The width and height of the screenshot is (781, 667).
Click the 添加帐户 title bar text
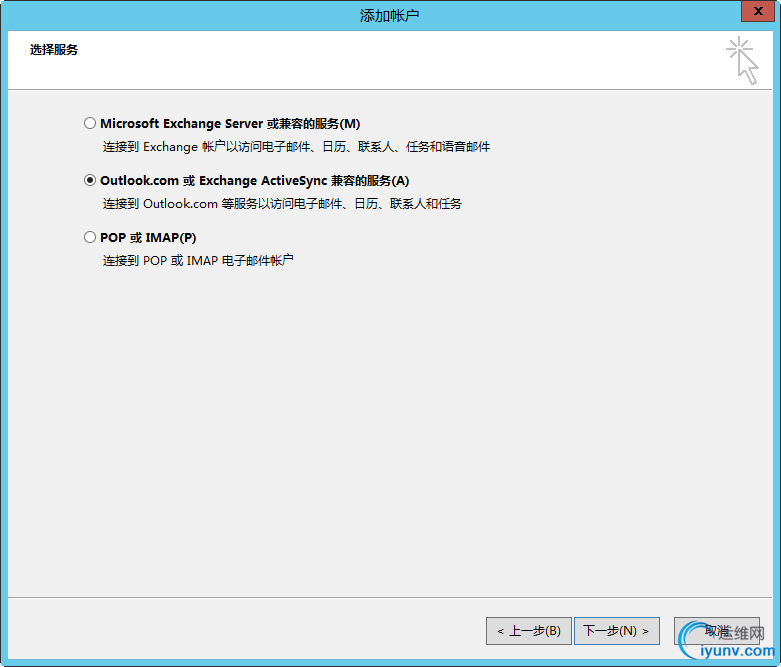(390, 16)
